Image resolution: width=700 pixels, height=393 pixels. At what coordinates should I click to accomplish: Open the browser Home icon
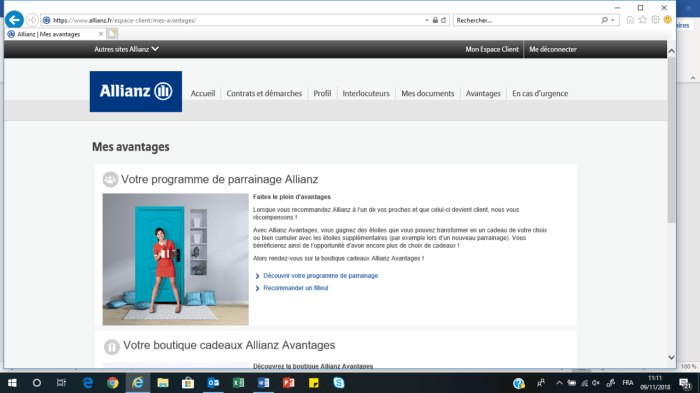click(x=630, y=20)
